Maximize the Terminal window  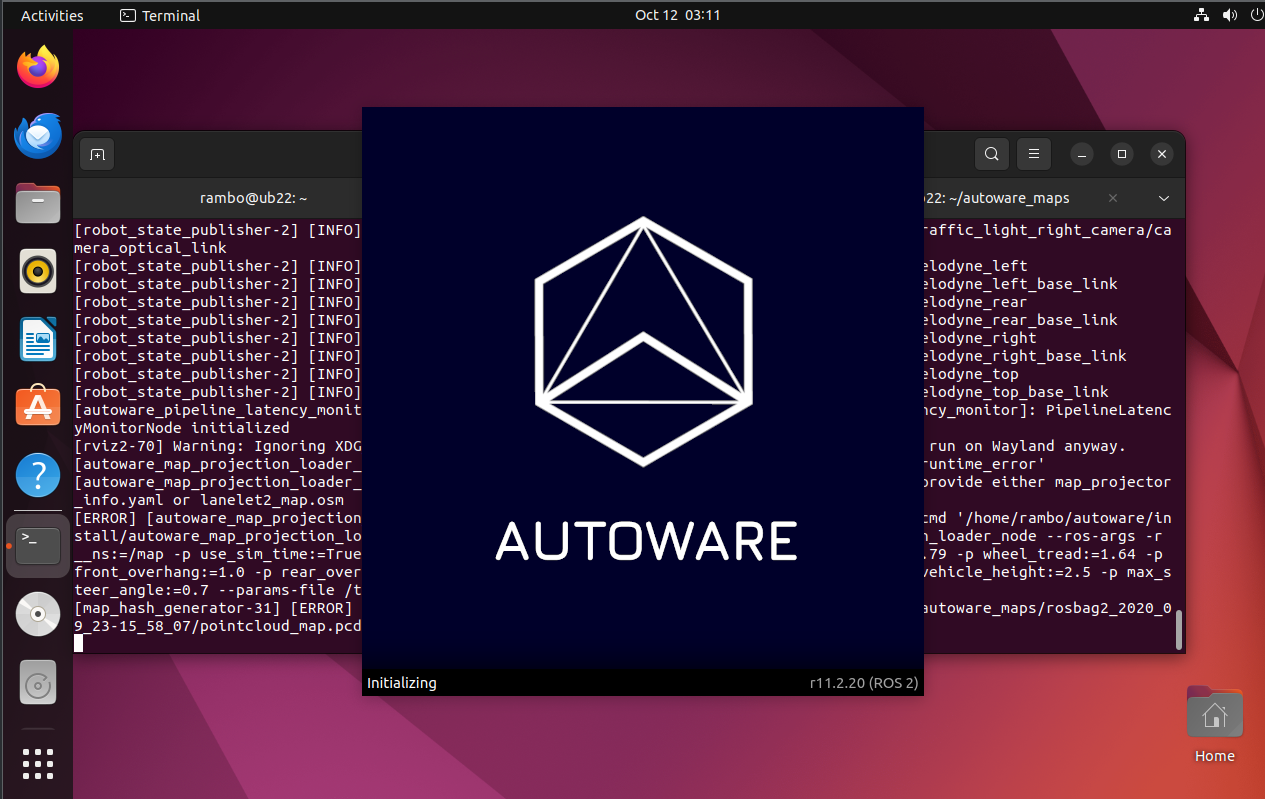point(1122,154)
